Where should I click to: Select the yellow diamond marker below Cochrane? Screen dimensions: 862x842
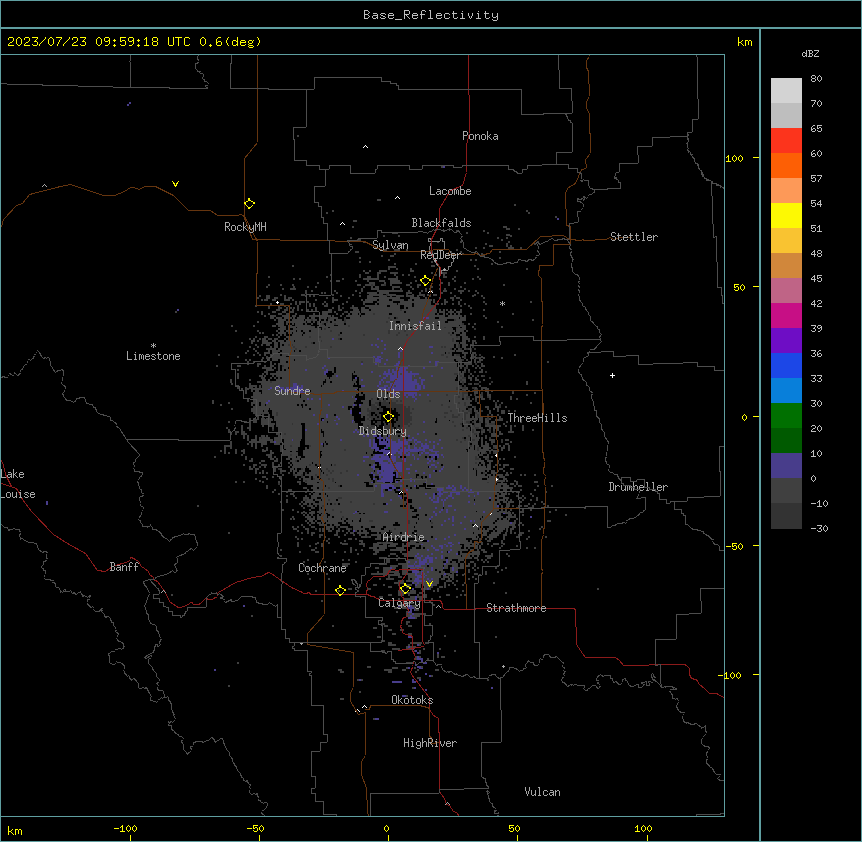(340, 590)
